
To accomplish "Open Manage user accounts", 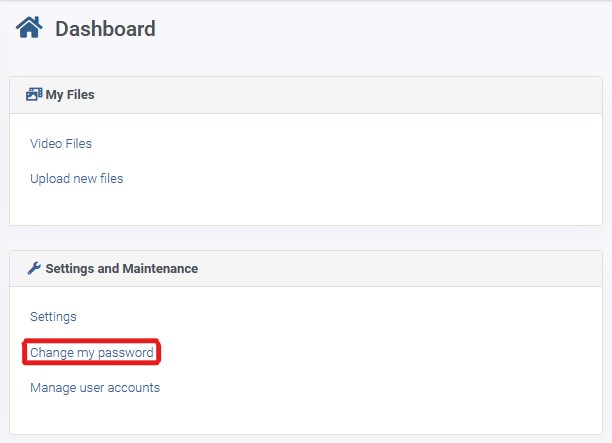I will tap(95, 388).
